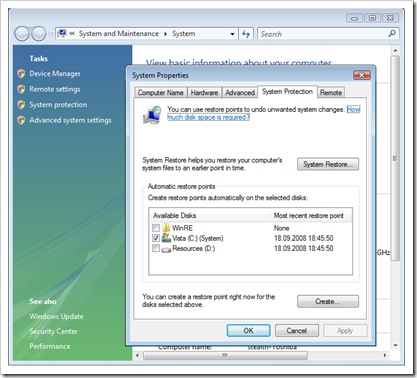Open System protection task link
Viewport: 417px width, 378px height.
tap(58, 105)
